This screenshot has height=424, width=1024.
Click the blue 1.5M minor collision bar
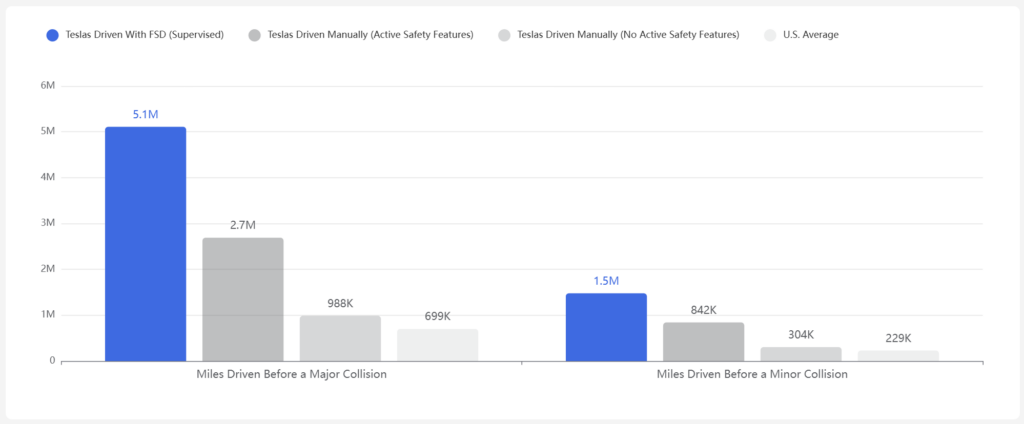(606, 326)
